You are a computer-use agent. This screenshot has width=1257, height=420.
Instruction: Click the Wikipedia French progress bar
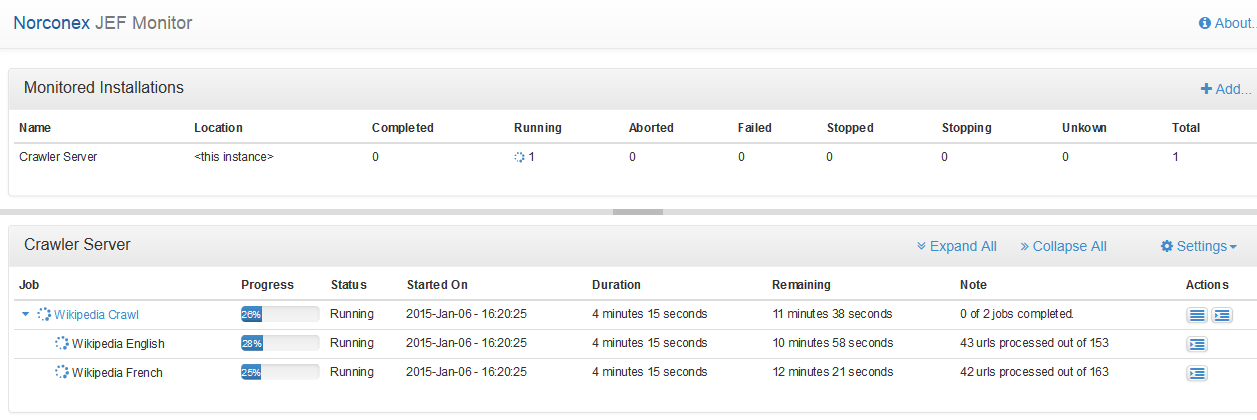[x=279, y=373]
